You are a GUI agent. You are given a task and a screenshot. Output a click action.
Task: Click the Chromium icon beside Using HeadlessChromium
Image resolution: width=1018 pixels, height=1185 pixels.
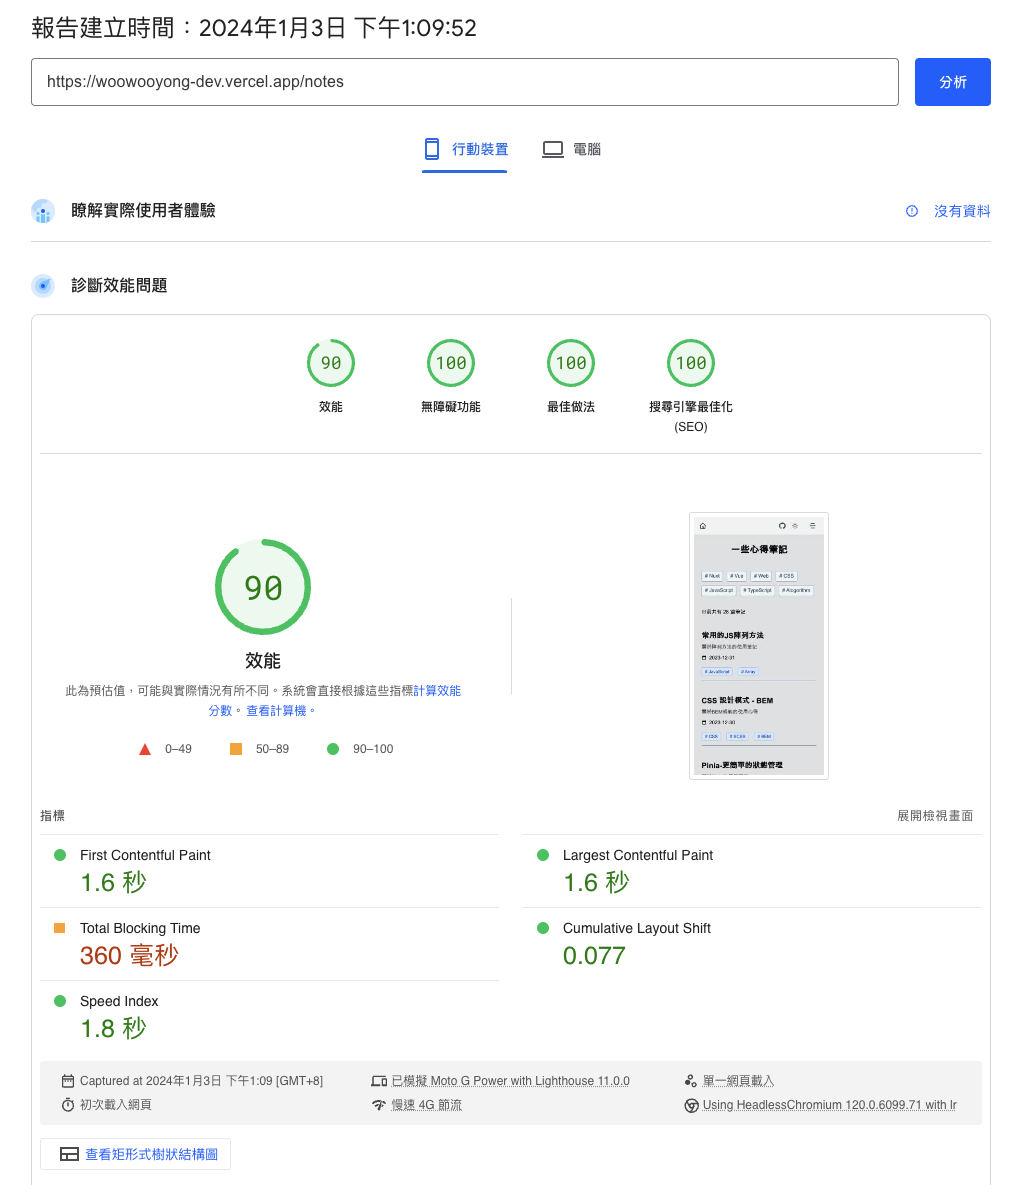point(691,1105)
